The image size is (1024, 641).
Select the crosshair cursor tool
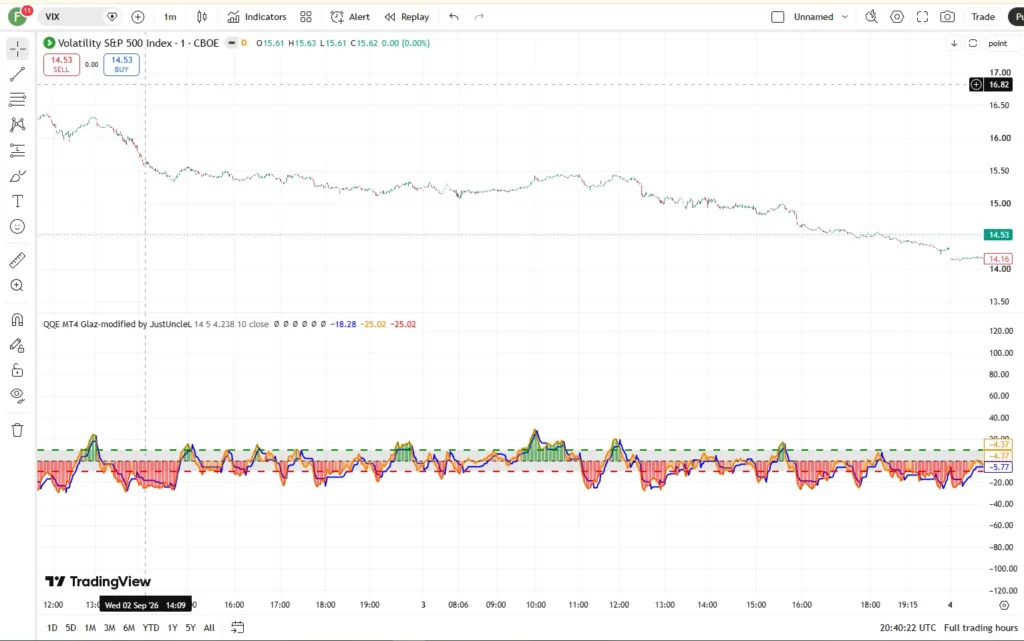coord(18,49)
